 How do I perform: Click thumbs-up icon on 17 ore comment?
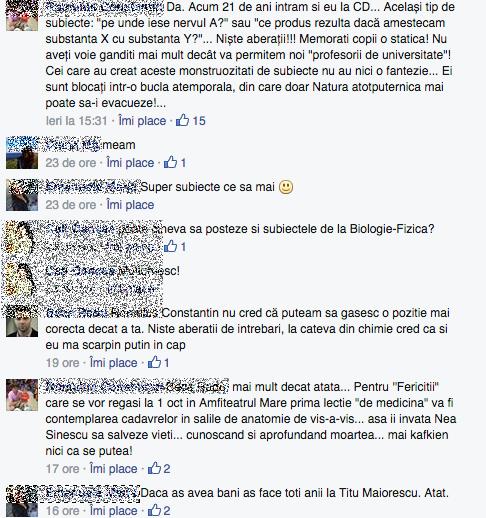point(154,468)
